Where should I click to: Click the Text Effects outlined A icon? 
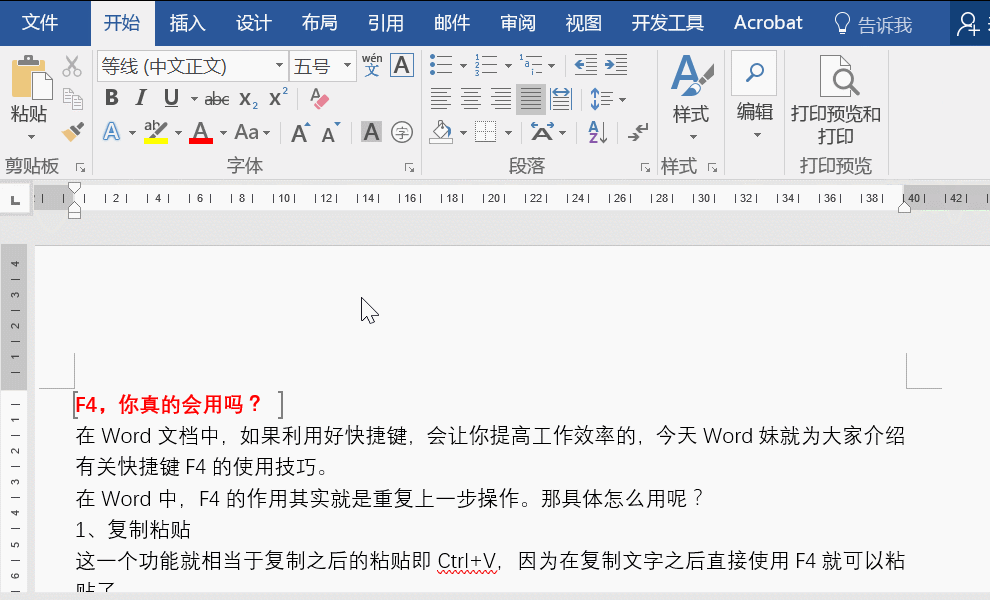click(112, 132)
